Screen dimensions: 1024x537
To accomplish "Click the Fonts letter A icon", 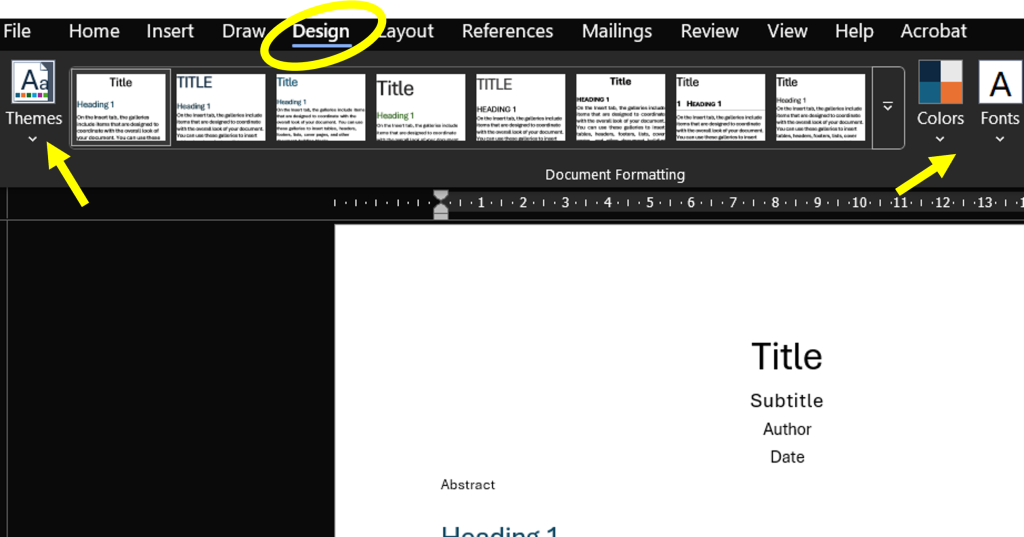I will pyautogui.click(x=1000, y=83).
